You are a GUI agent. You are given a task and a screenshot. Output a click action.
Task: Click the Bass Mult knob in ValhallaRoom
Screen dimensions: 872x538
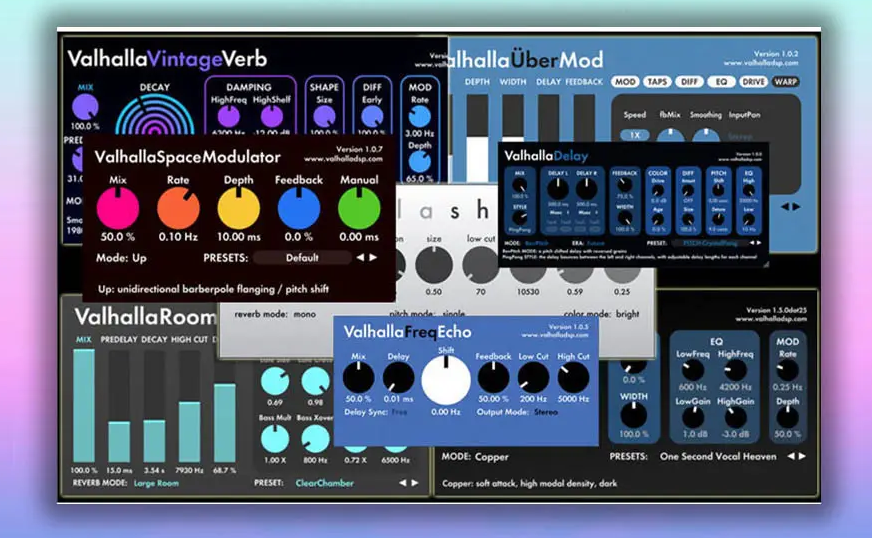275,439
